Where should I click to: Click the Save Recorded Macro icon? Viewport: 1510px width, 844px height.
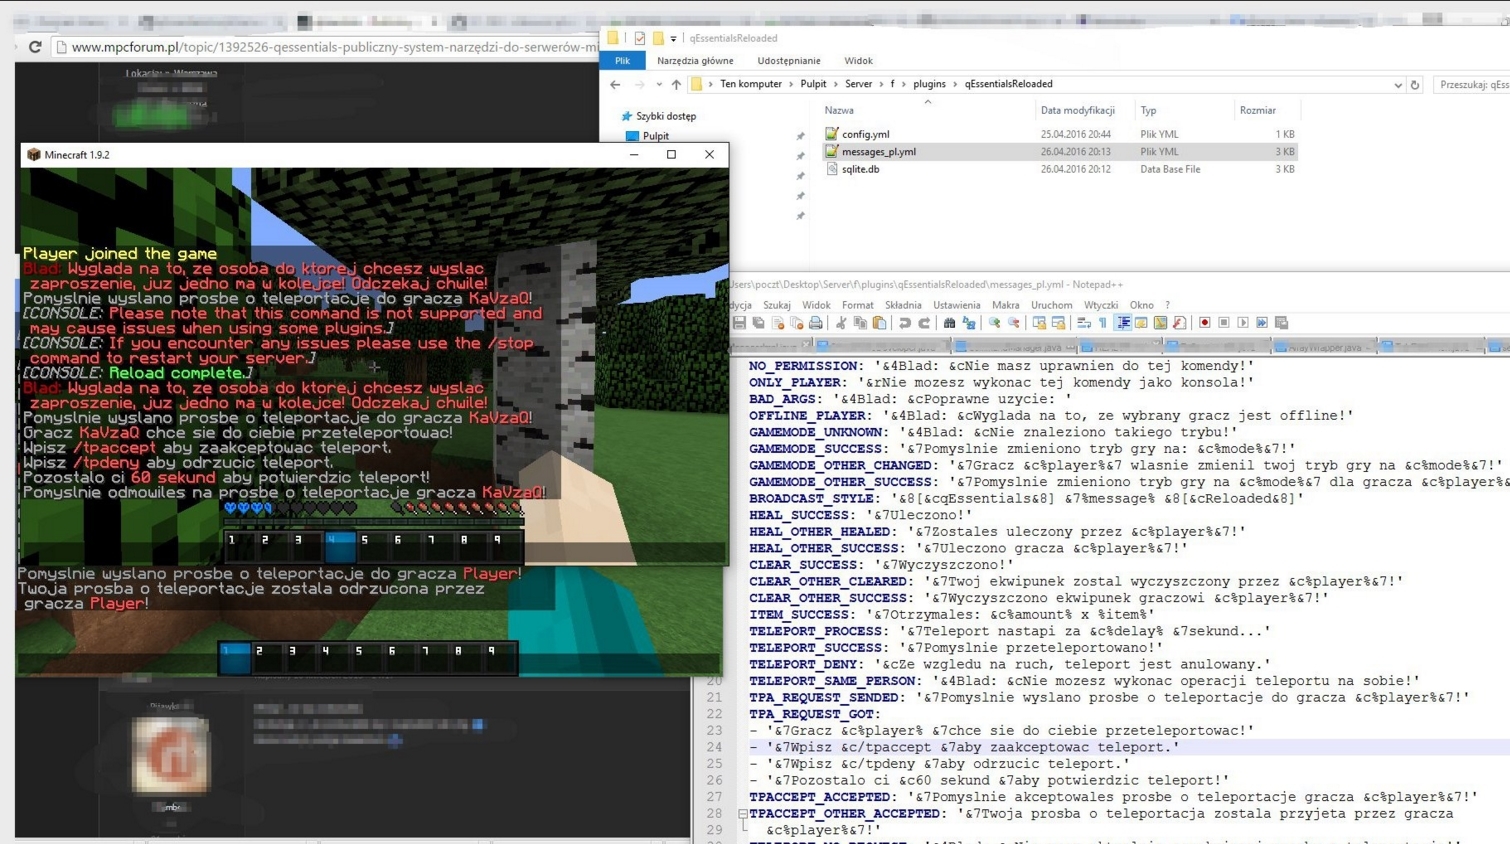(x=1281, y=323)
